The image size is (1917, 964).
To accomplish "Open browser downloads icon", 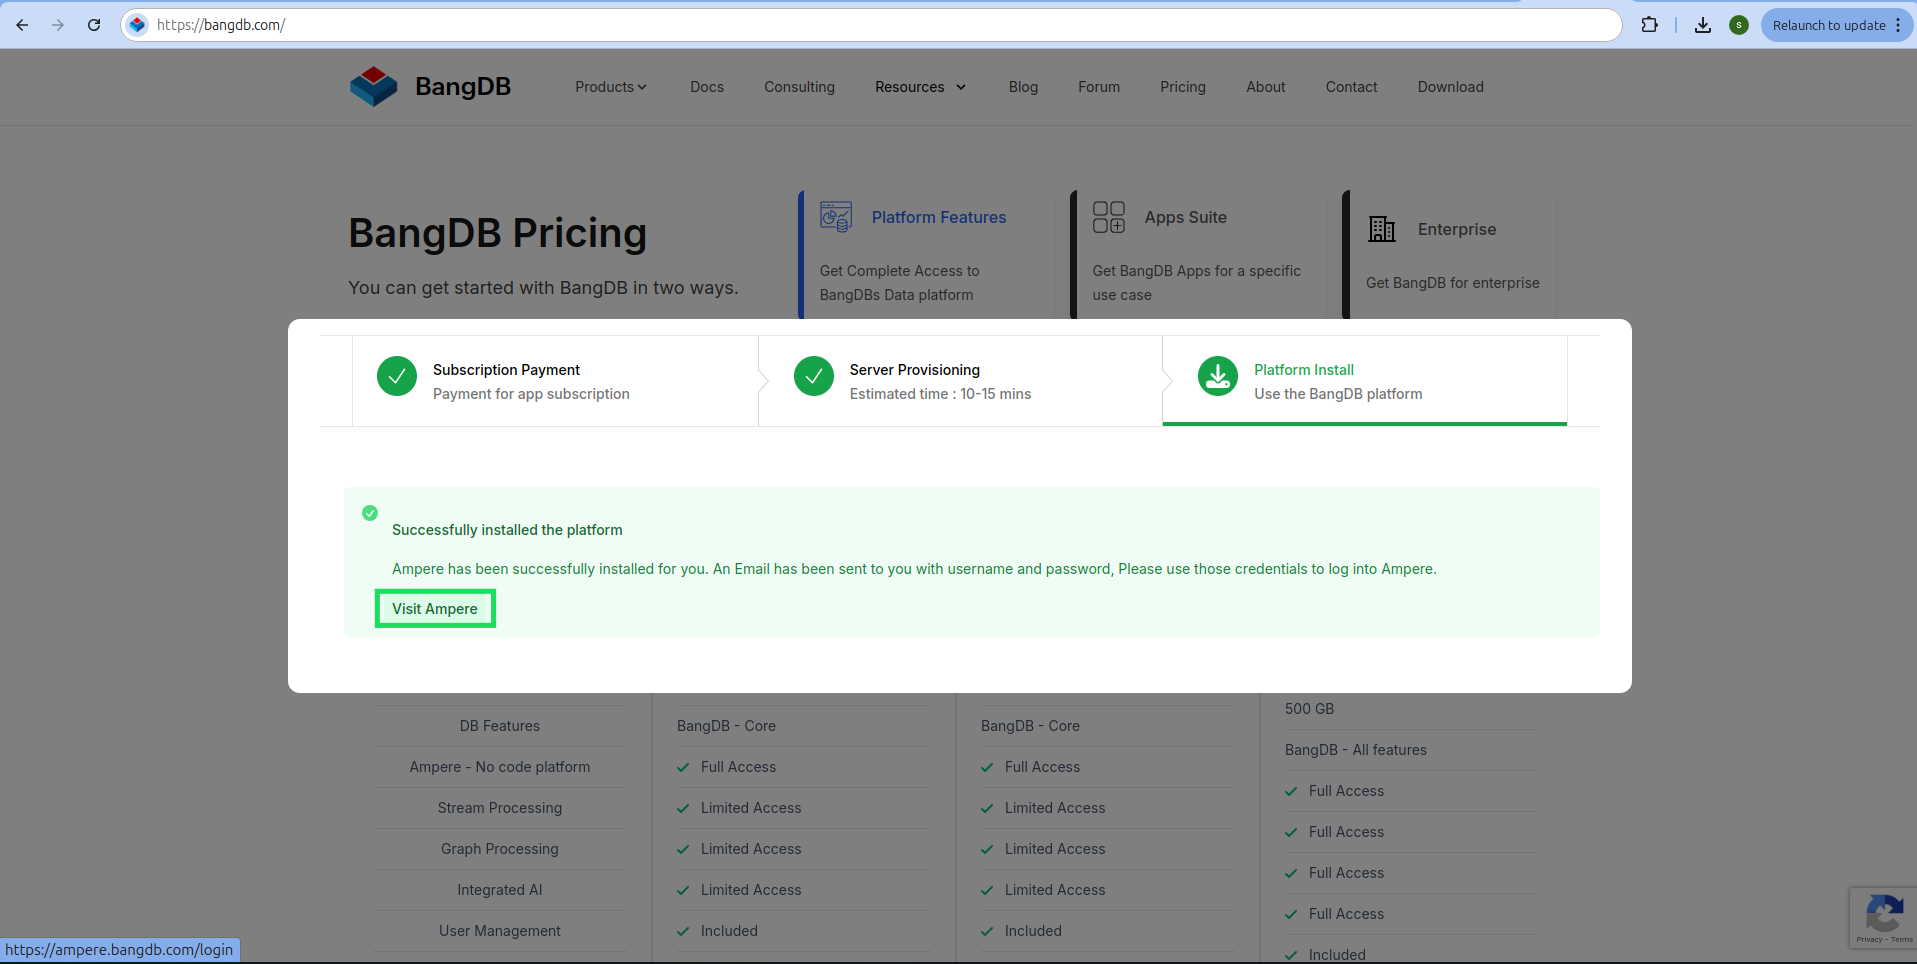I will pos(1703,25).
